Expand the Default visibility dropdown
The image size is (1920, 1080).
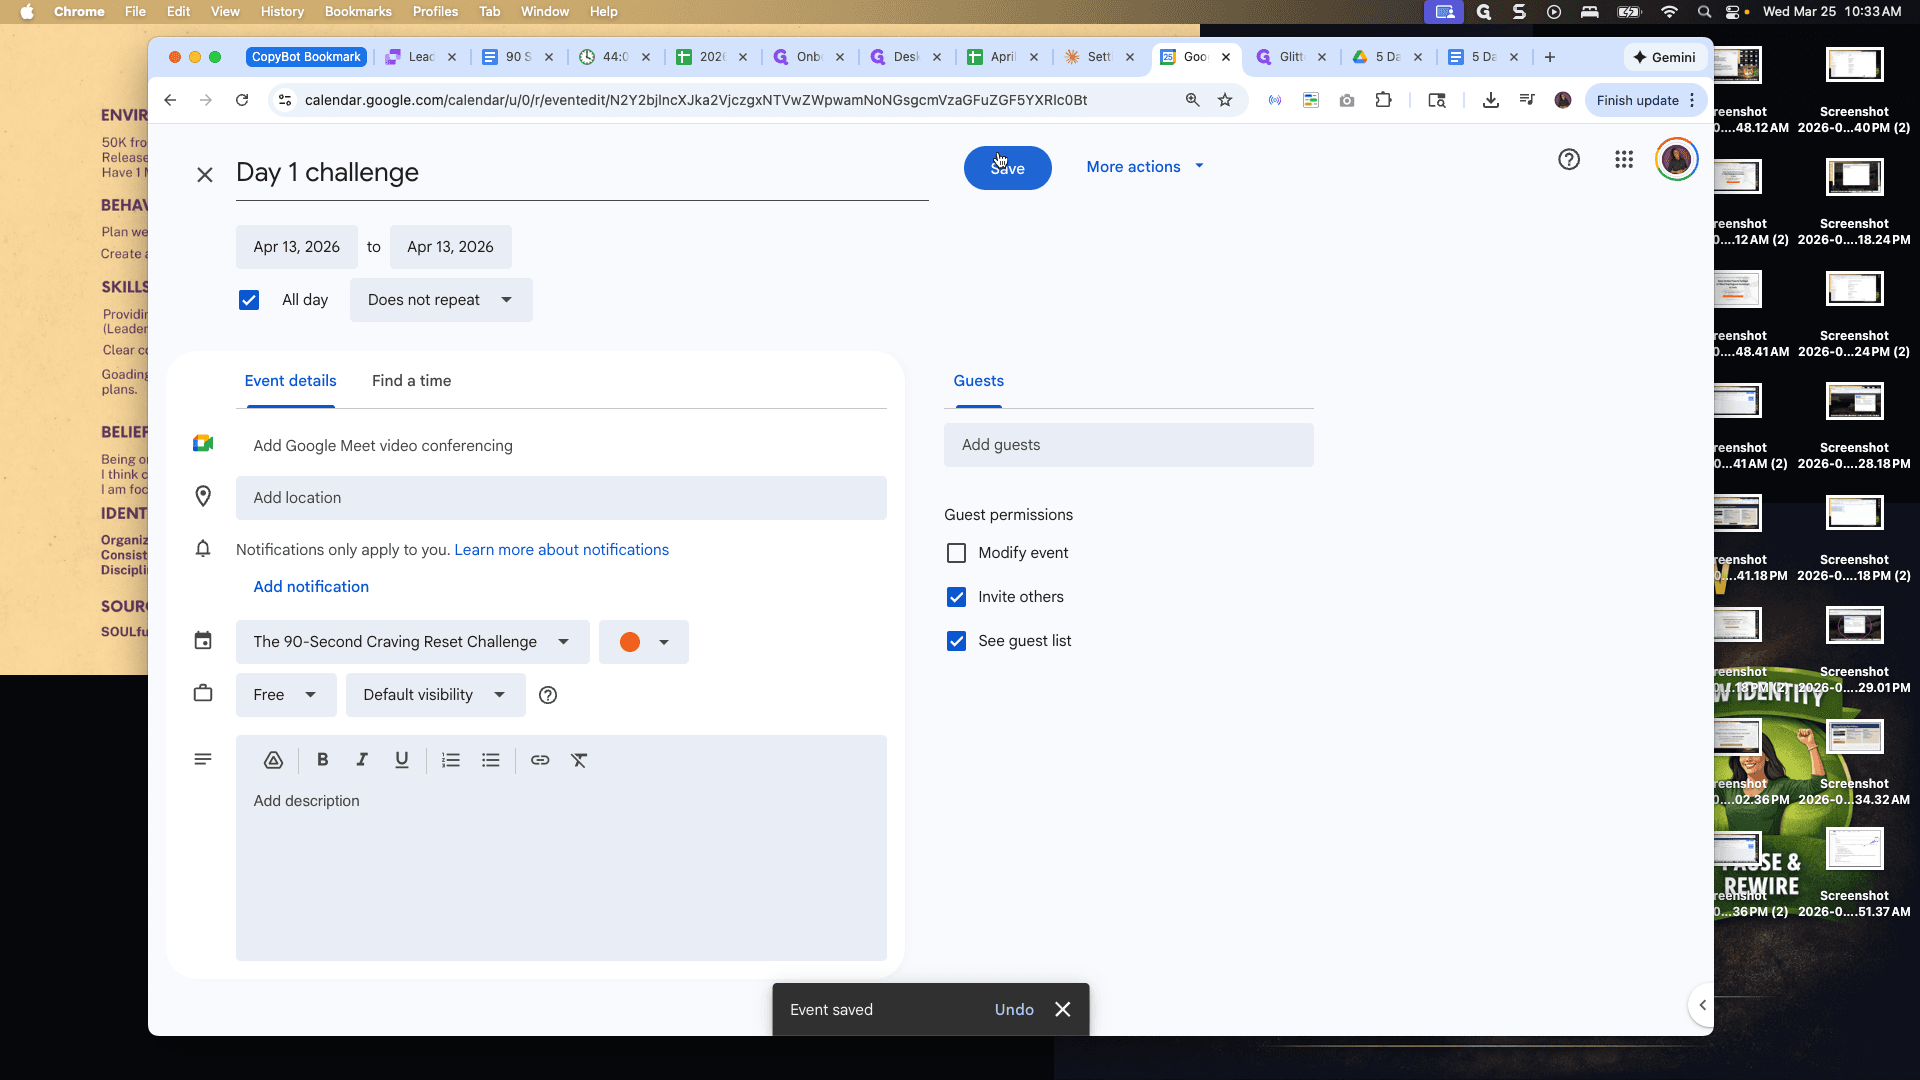pos(435,695)
